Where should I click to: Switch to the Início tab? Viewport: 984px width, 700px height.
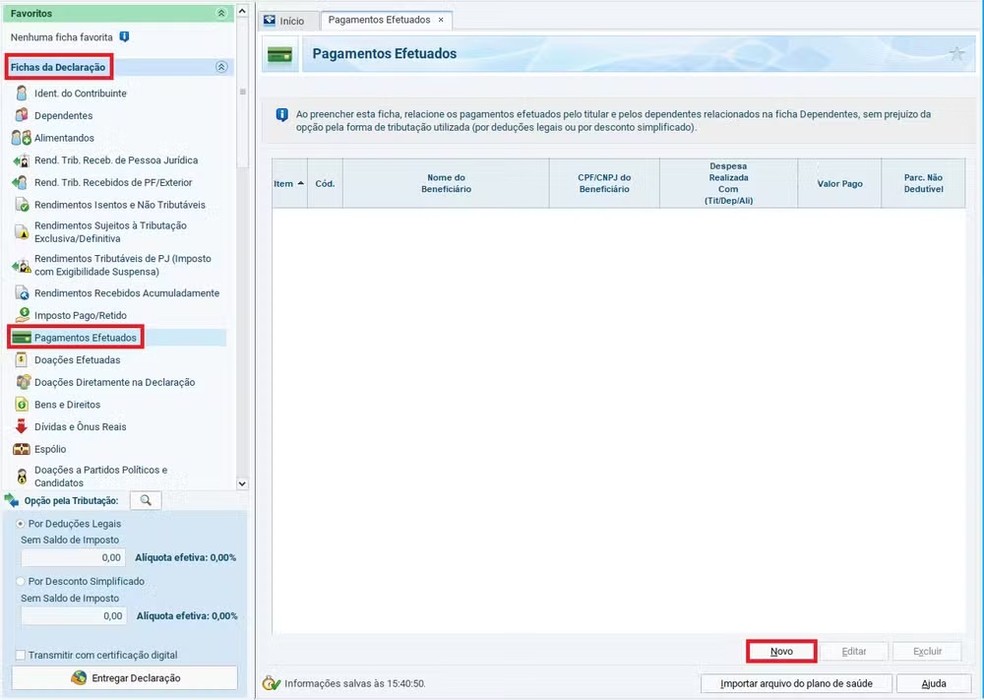click(x=283, y=20)
